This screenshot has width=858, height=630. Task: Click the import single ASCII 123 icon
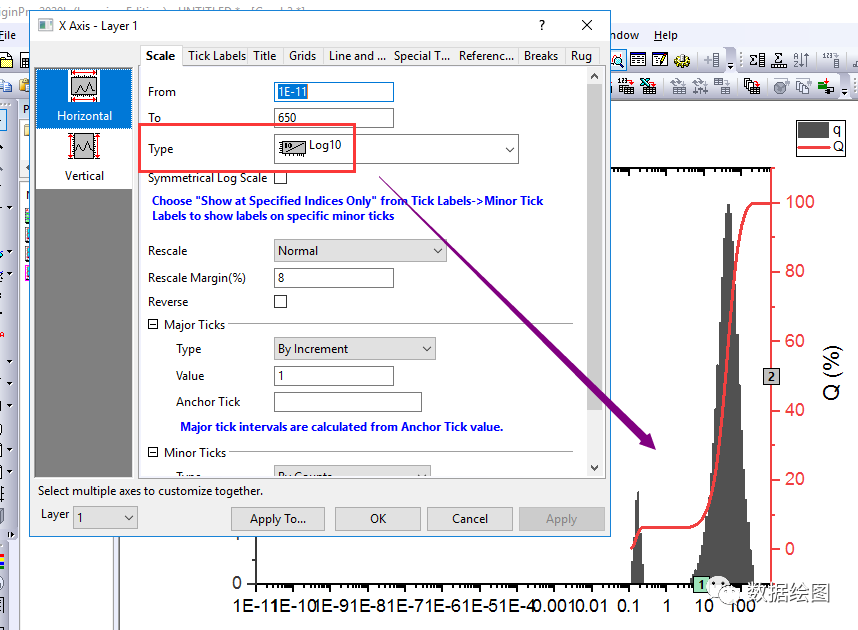(626, 86)
